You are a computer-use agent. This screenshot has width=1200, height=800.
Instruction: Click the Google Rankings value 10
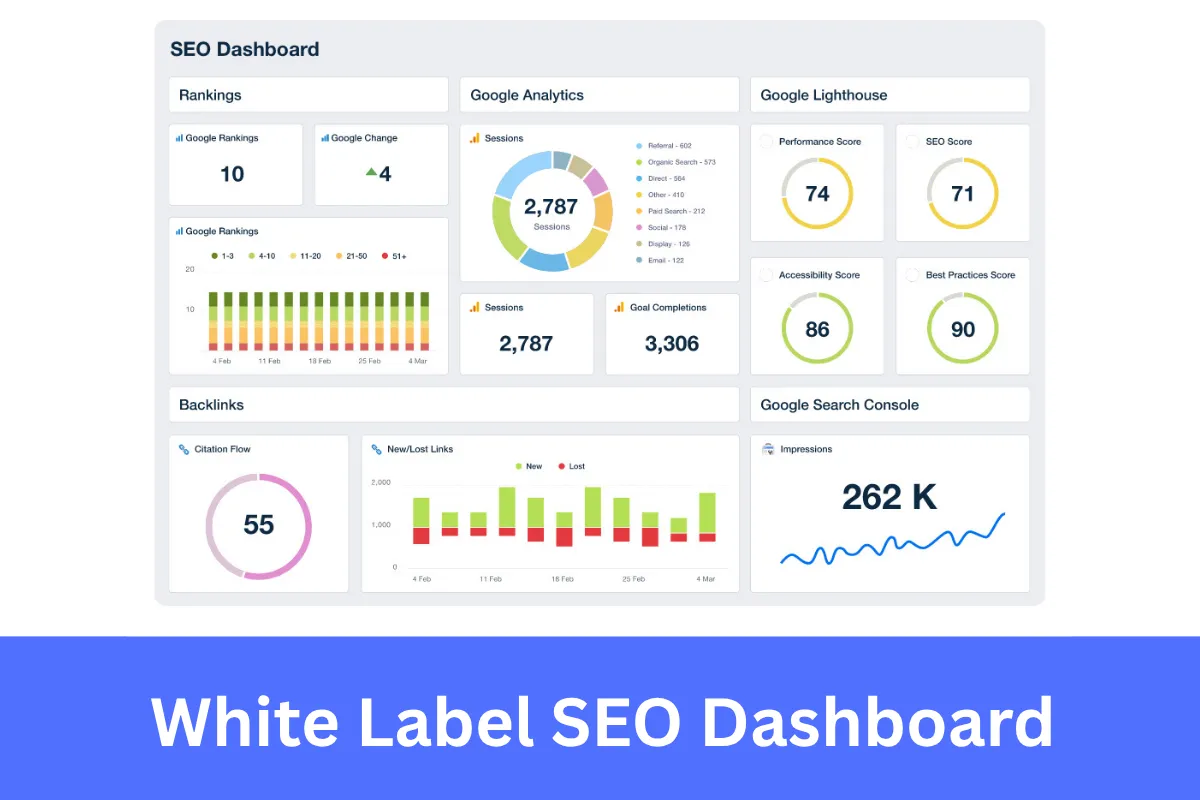point(232,174)
